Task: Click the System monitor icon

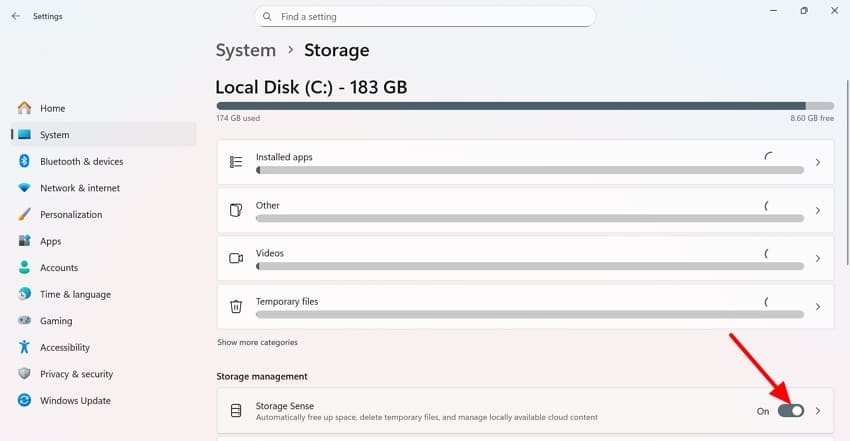Action: (x=24, y=134)
